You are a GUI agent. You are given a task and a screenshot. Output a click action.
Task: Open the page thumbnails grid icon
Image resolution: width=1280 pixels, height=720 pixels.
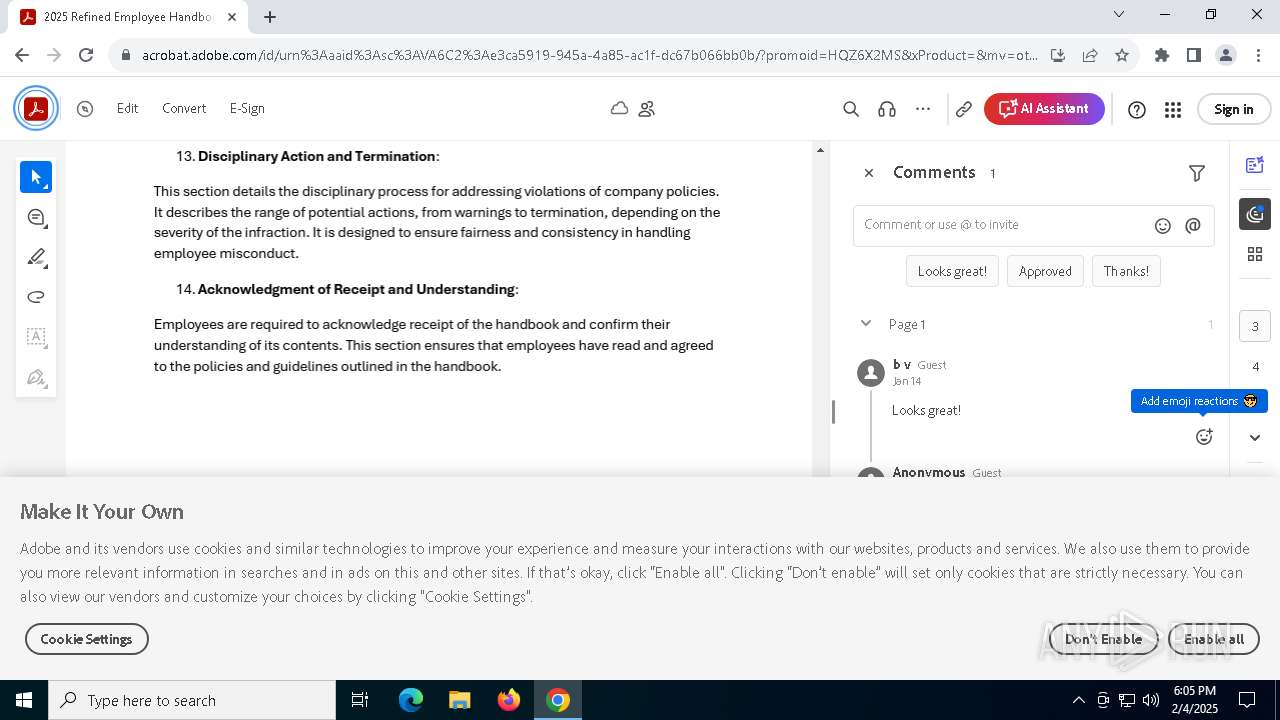[1255, 255]
